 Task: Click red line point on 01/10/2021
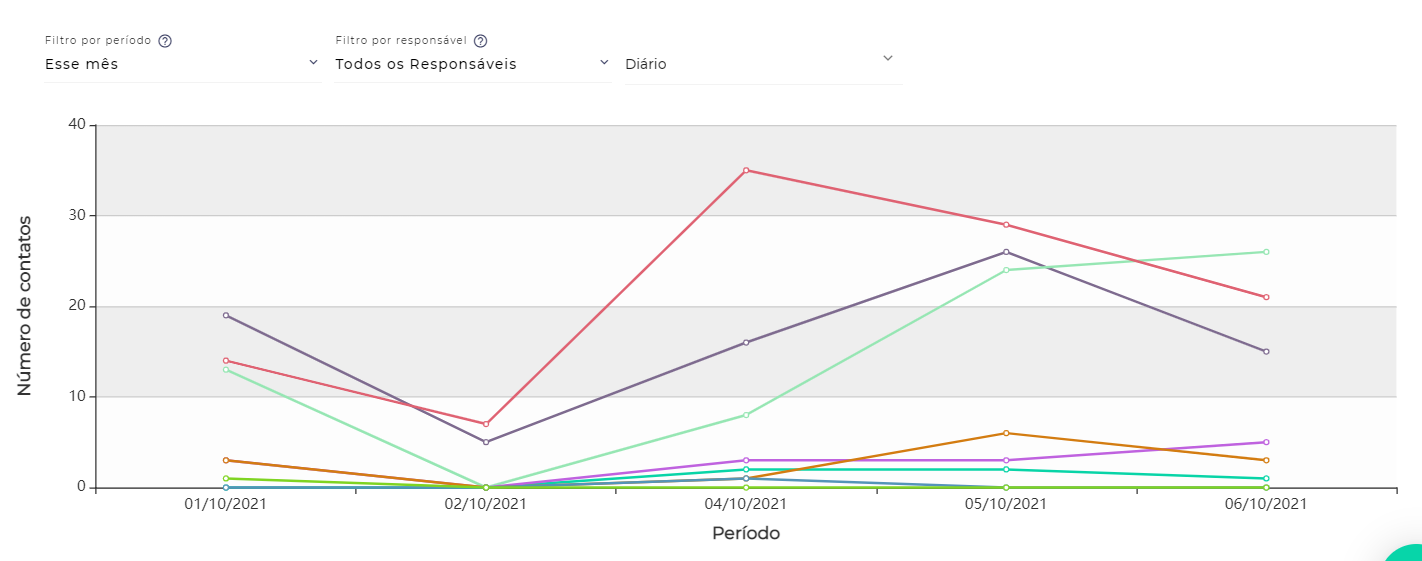[226, 361]
